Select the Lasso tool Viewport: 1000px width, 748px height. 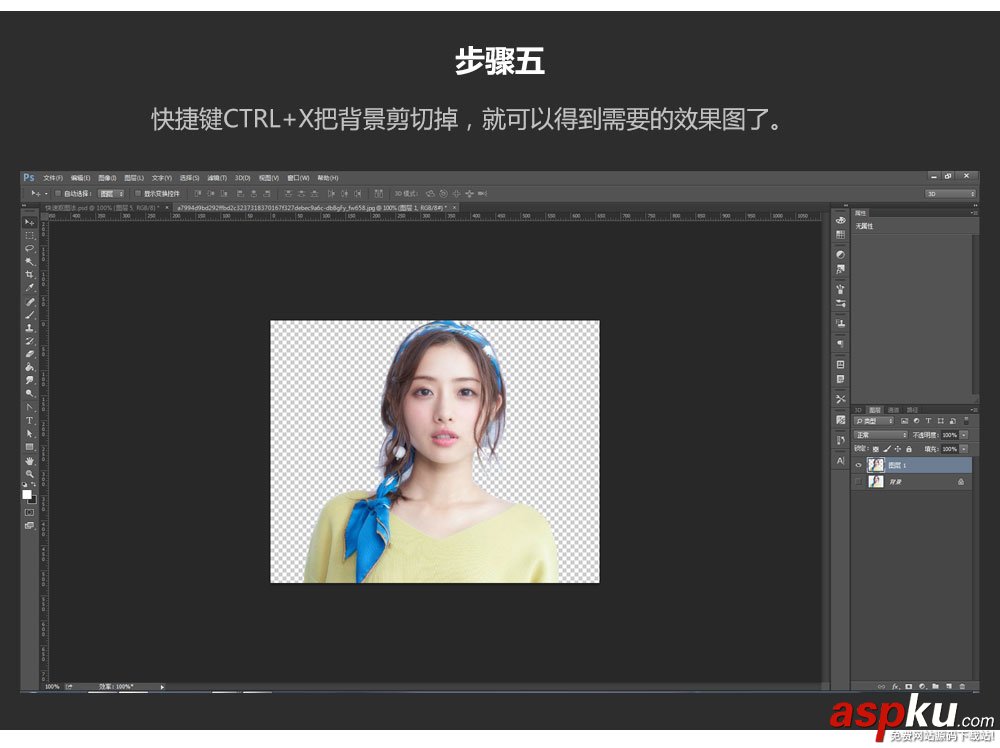point(29,249)
